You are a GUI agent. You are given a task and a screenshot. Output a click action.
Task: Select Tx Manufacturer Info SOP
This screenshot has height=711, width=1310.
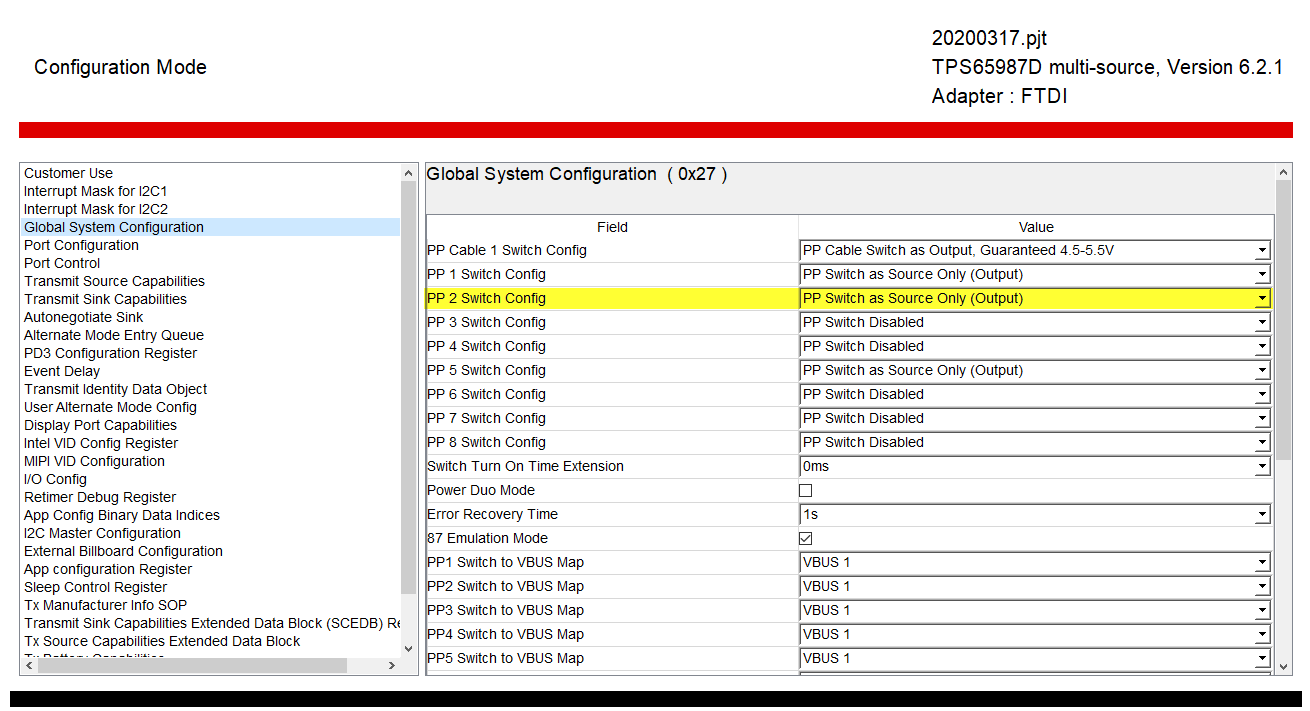[x=105, y=605]
